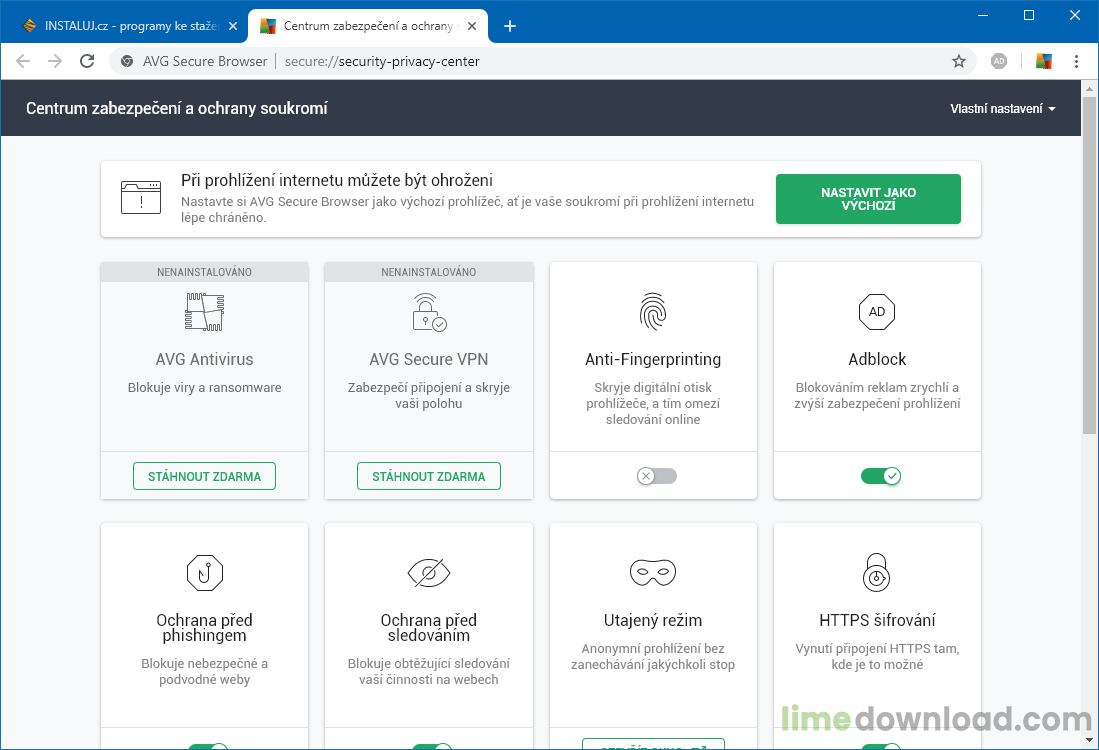Viewport: 1099px width, 750px height.
Task: Open the Vlastní nastavení dropdown
Action: pos(1002,108)
